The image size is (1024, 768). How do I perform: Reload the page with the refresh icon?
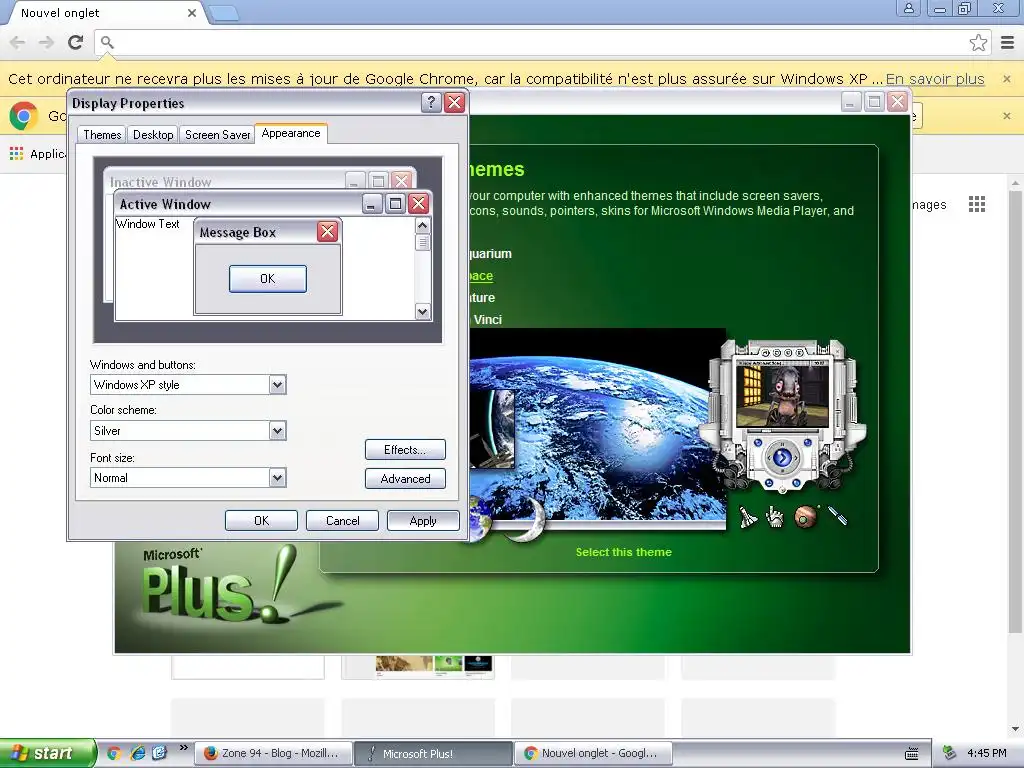(x=76, y=42)
